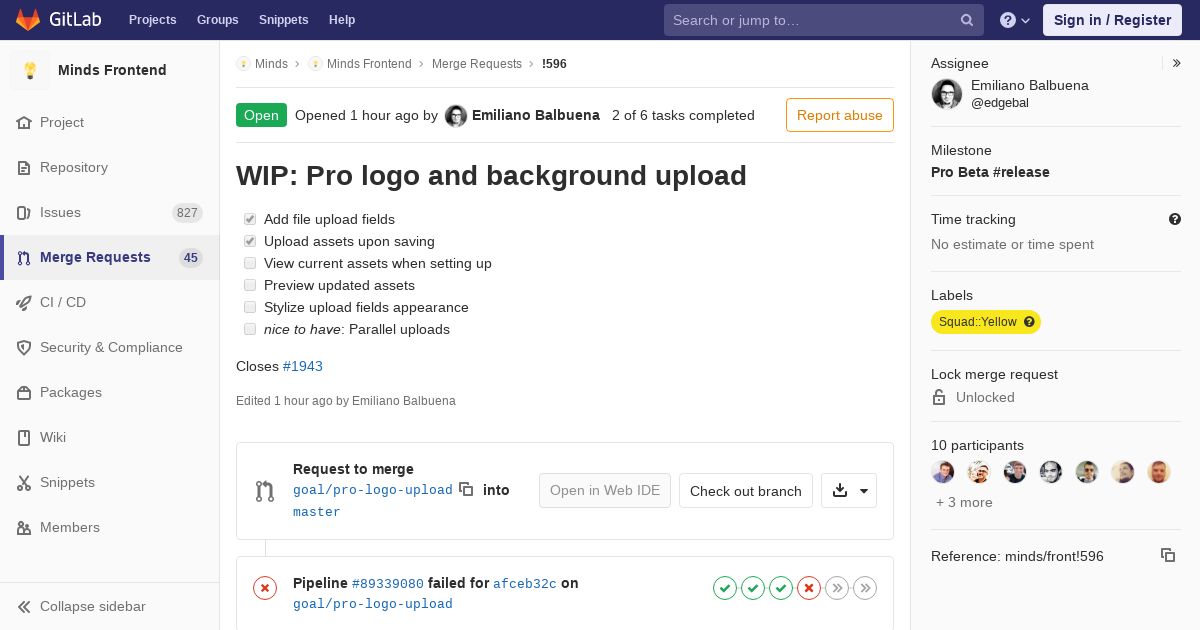Toggle the 'Preview updated assets' checkbox
Viewport: 1200px width, 630px height.
(x=250, y=285)
